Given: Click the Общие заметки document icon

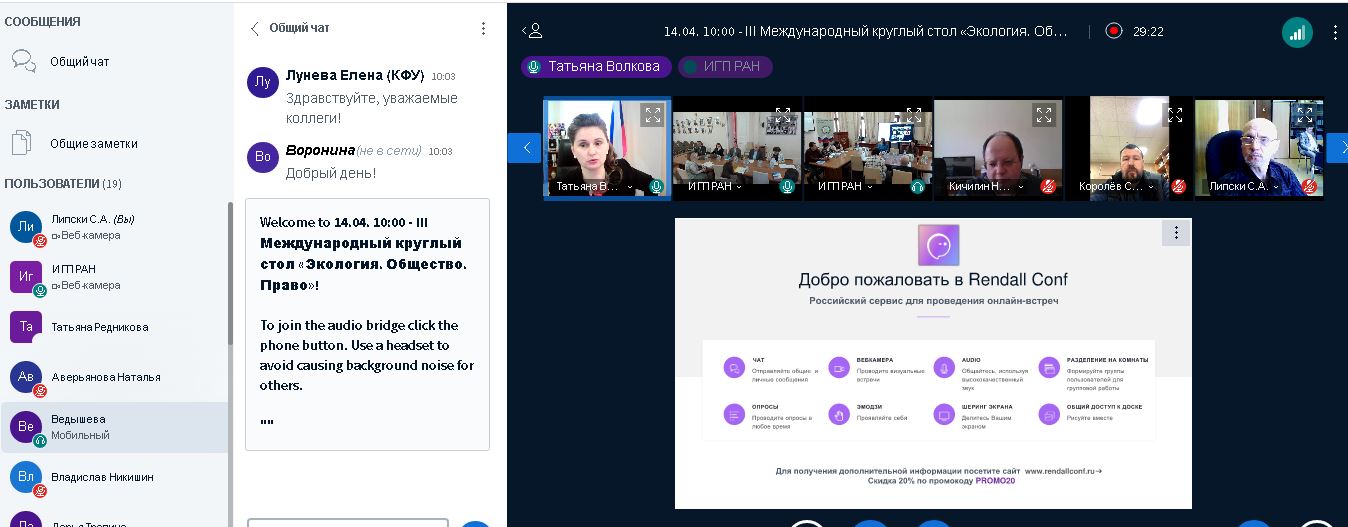Looking at the screenshot, I should tap(23, 143).
